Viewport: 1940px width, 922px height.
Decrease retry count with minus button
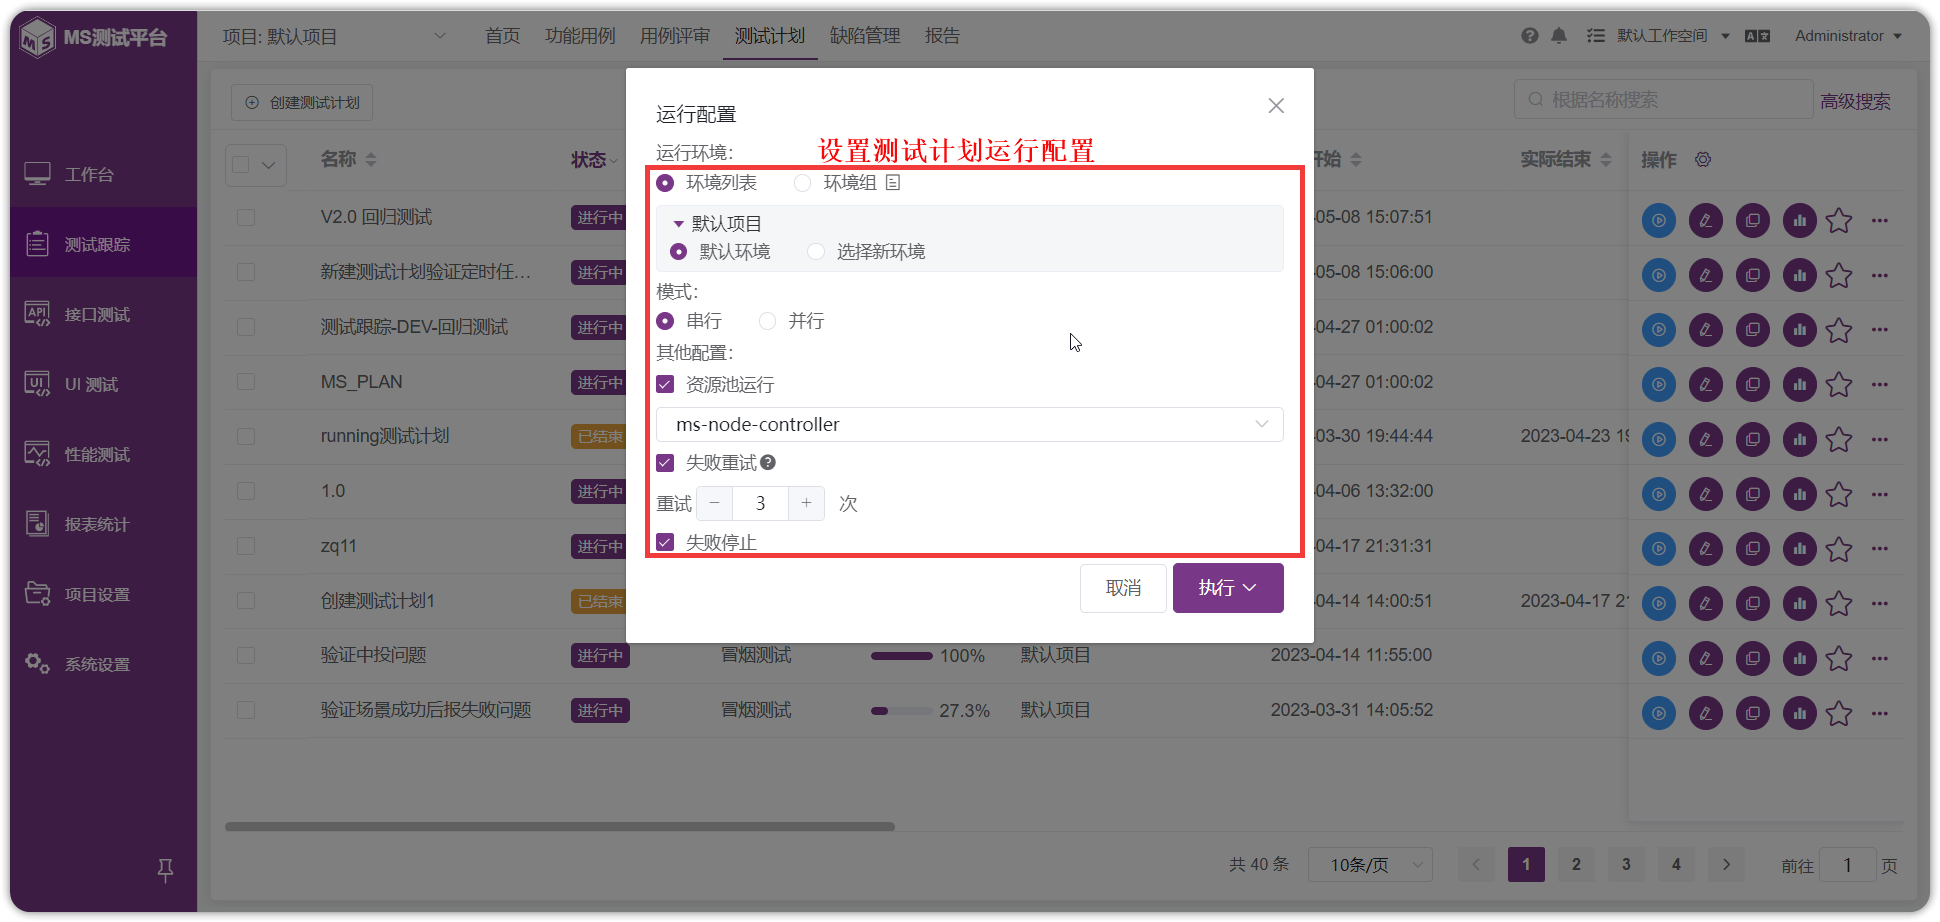pos(714,503)
